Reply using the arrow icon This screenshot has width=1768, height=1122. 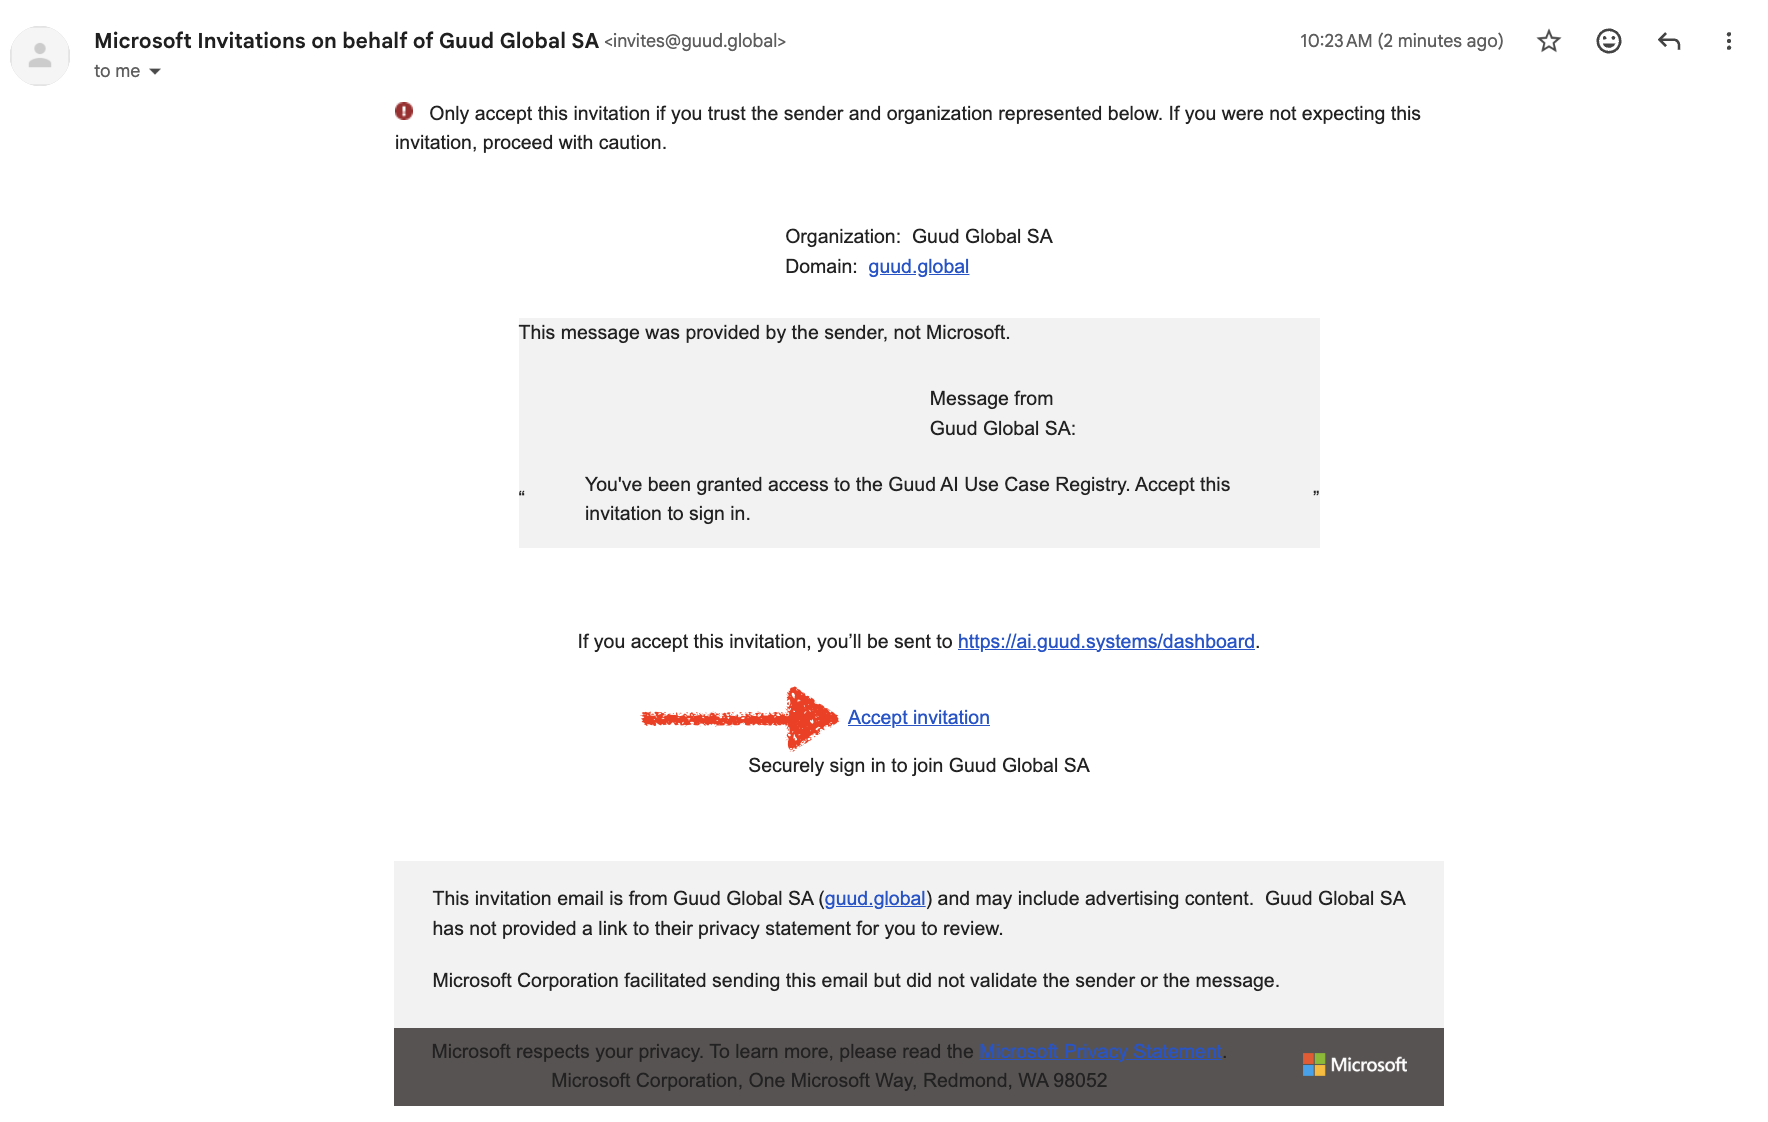[x=1669, y=41]
